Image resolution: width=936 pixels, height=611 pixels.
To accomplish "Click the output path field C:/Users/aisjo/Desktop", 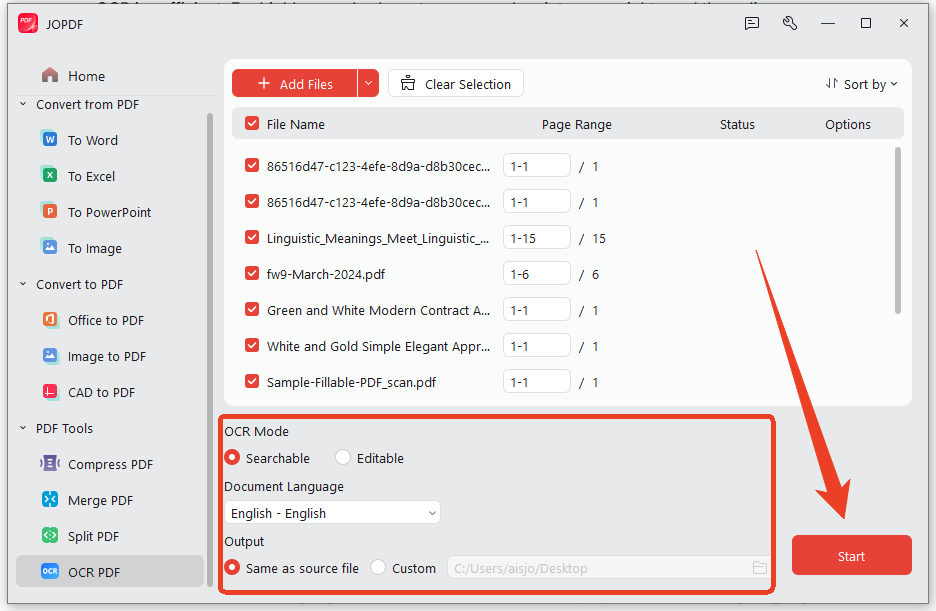I will point(608,567).
